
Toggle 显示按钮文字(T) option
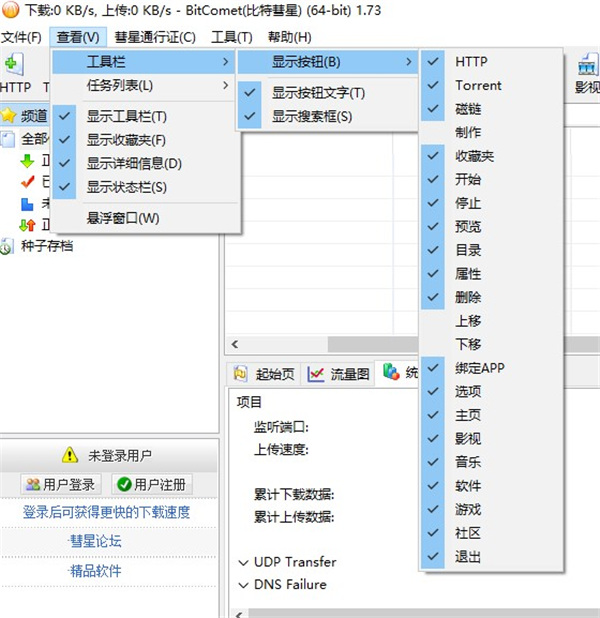327,93
